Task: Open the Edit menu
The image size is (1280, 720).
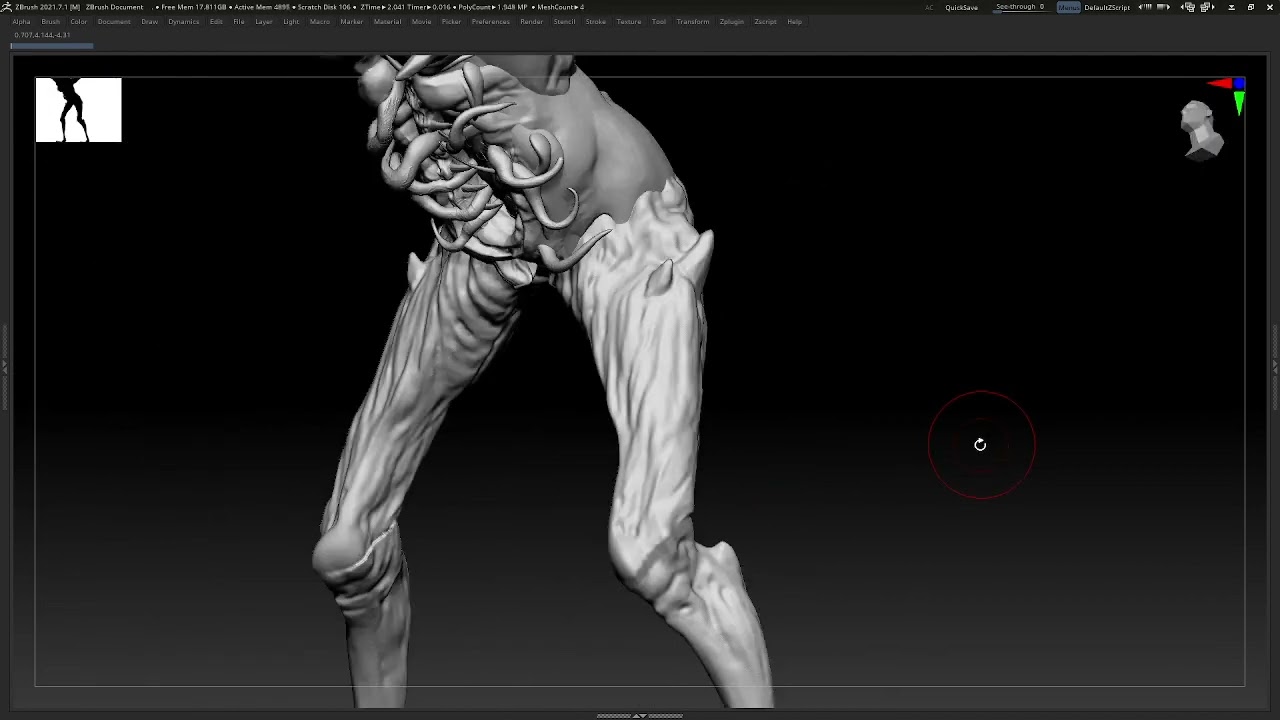Action: [216, 21]
